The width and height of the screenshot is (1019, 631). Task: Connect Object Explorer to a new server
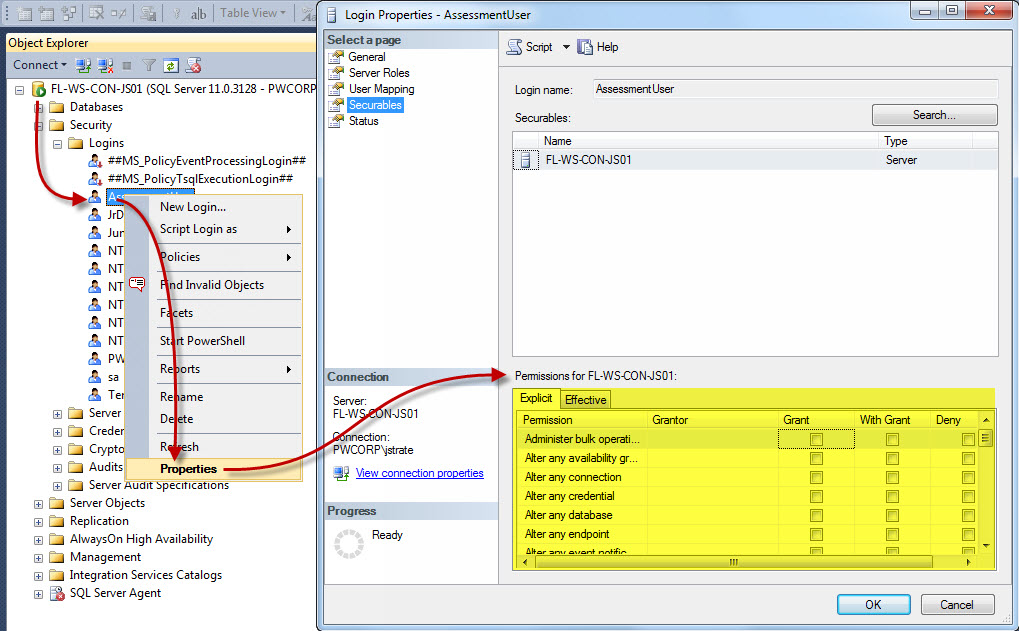[x=83, y=64]
